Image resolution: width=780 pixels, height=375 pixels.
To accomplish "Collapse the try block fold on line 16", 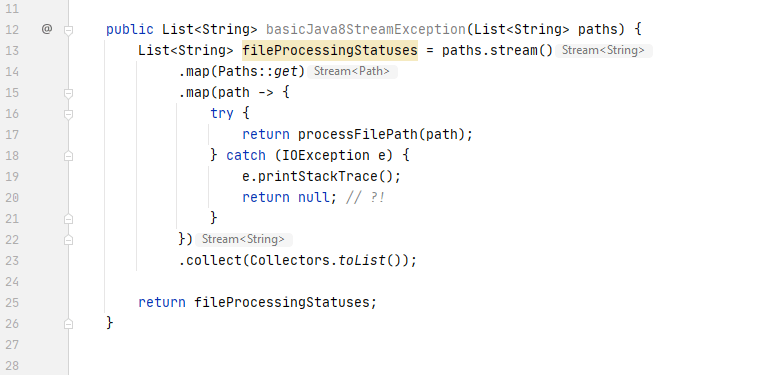I will click(x=69, y=114).
